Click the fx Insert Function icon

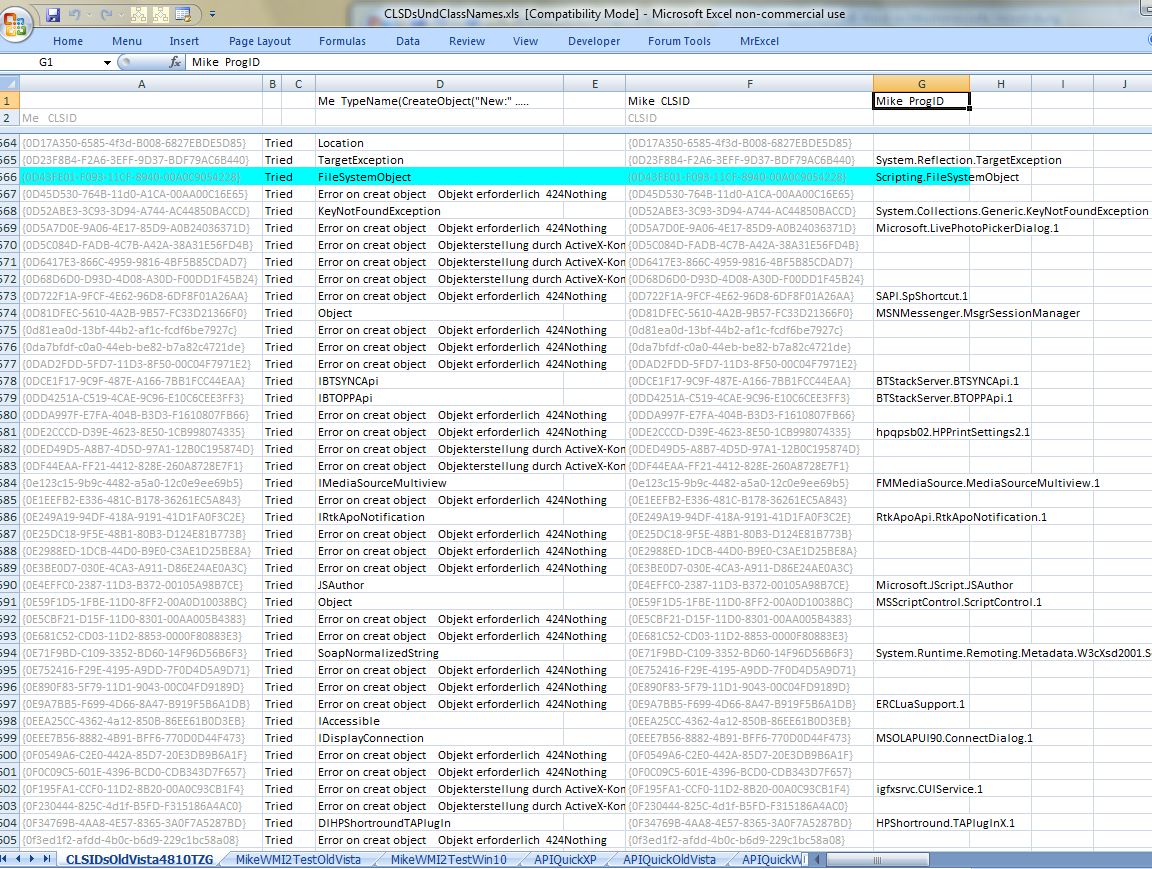[175, 62]
